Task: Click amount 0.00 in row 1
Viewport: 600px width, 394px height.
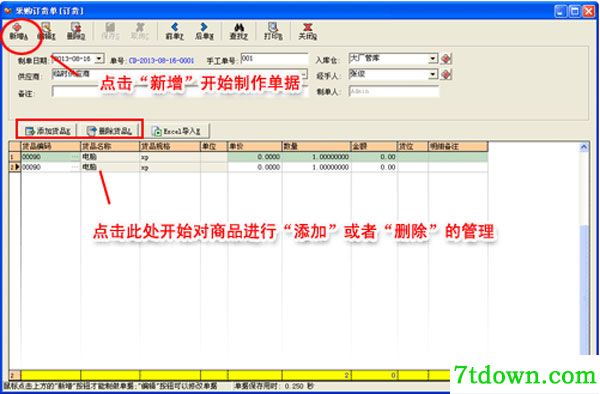Action: 374,157
